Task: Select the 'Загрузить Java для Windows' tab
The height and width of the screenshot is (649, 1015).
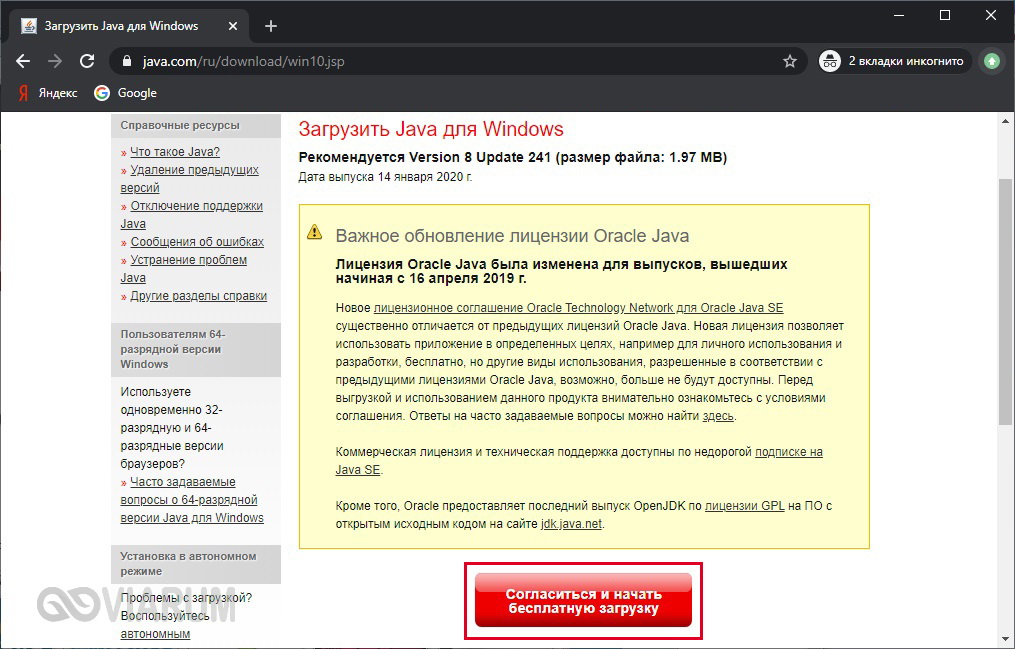Action: coord(120,26)
